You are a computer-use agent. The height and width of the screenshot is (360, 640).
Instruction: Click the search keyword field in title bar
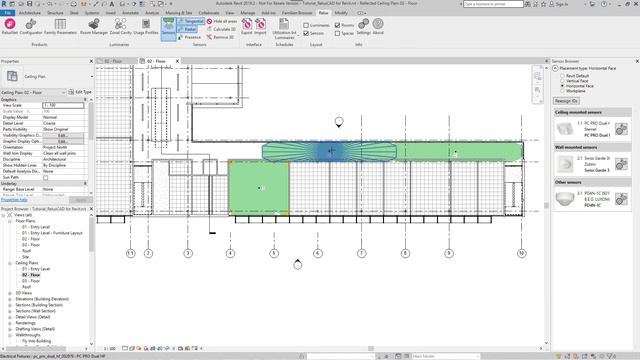493,4
